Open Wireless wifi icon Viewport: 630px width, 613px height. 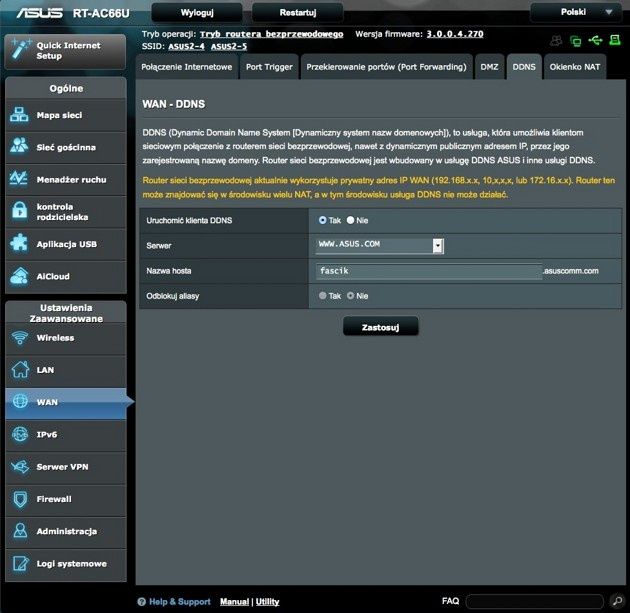pos(20,338)
